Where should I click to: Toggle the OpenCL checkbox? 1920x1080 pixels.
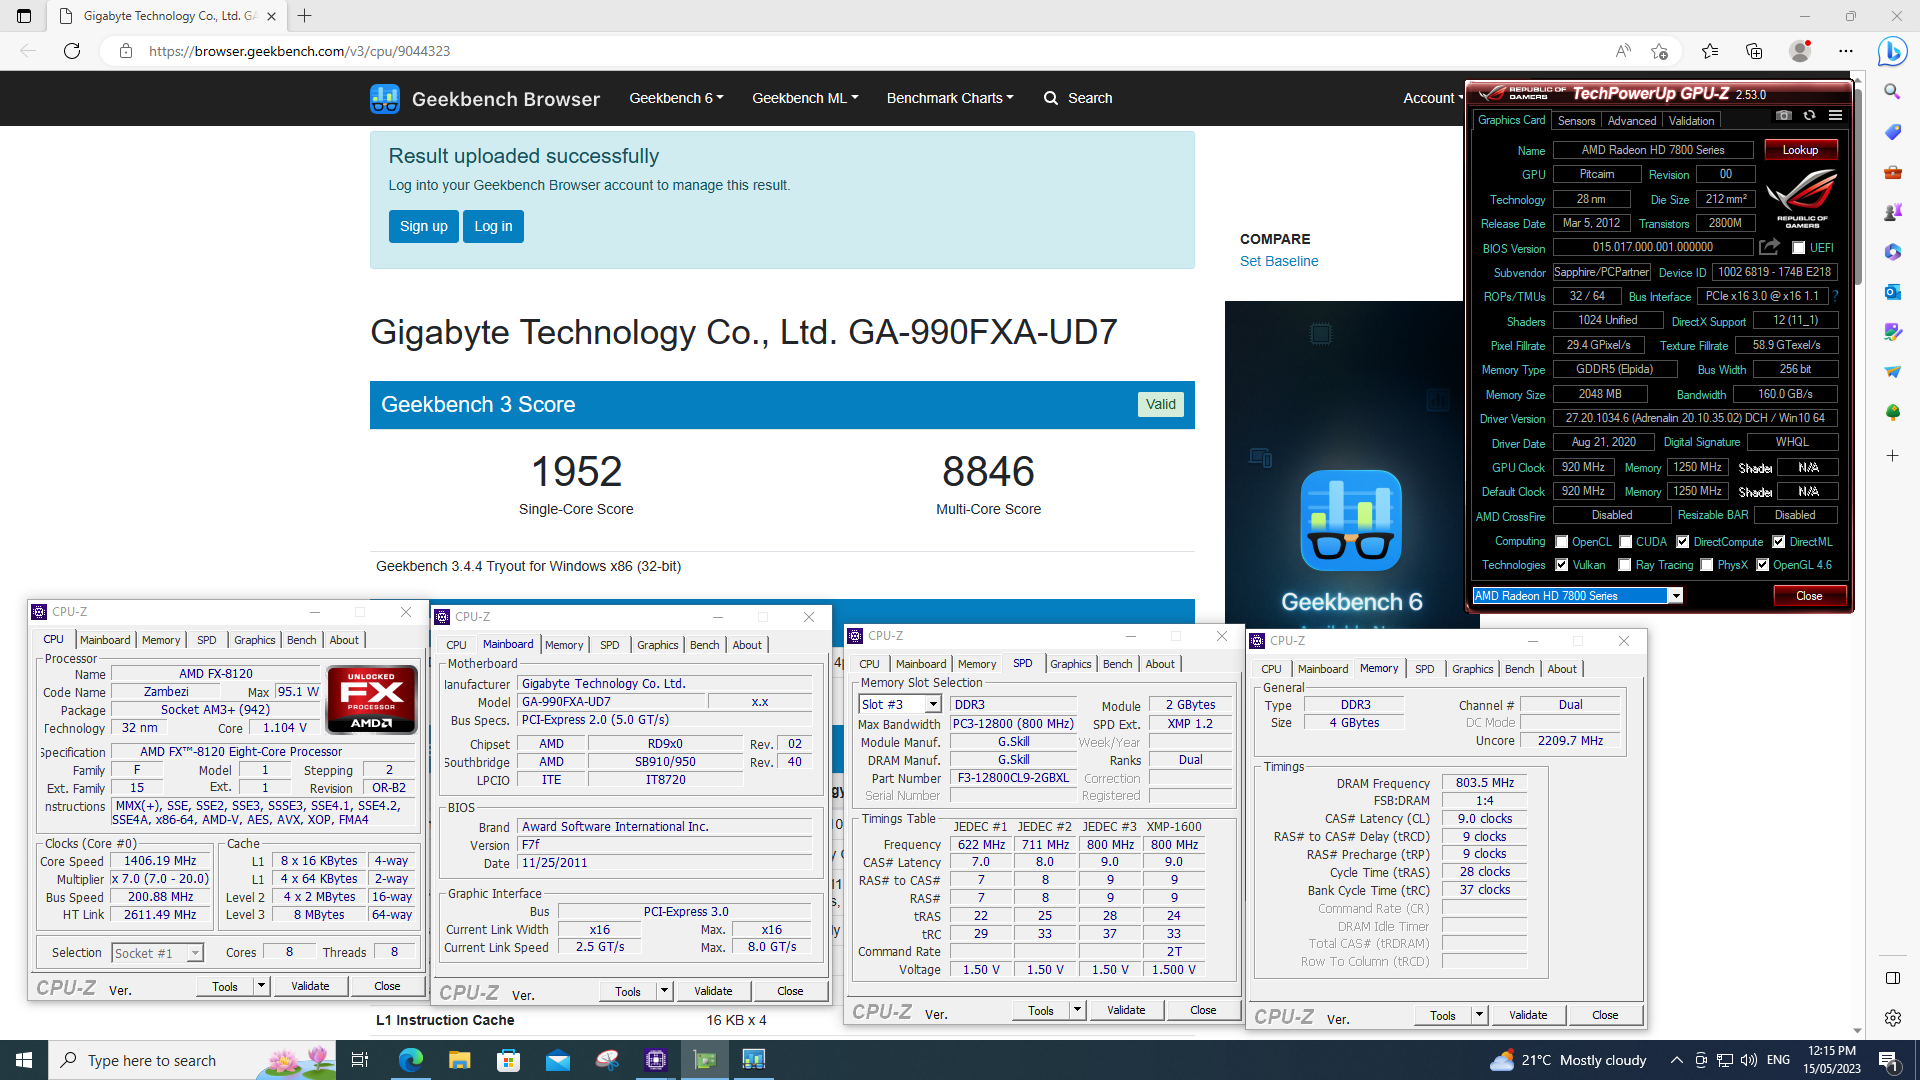tap(1561, 542)
